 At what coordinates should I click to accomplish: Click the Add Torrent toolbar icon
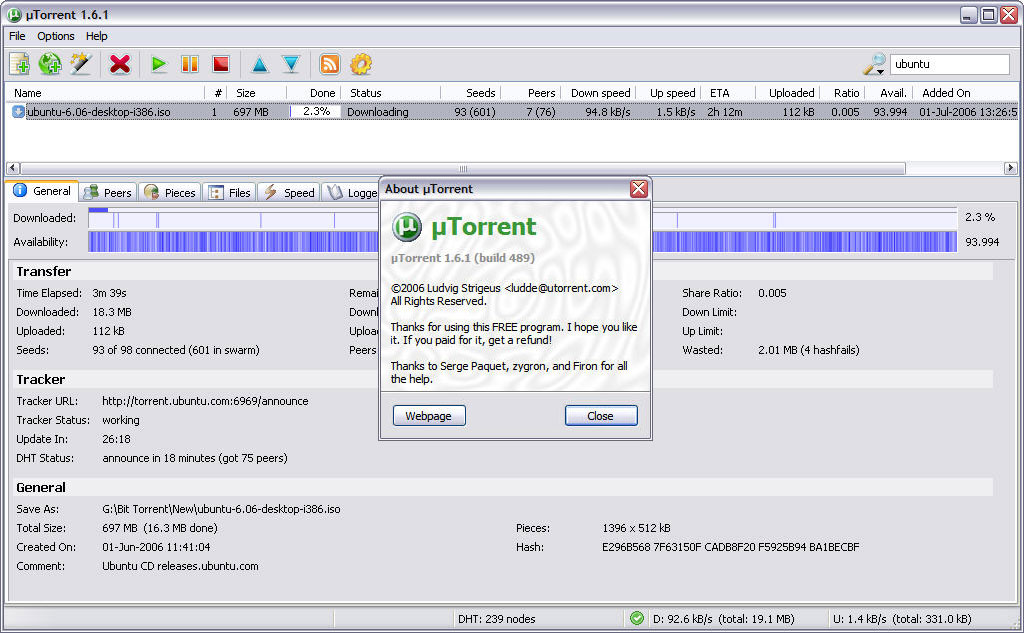tap(19, 64)
